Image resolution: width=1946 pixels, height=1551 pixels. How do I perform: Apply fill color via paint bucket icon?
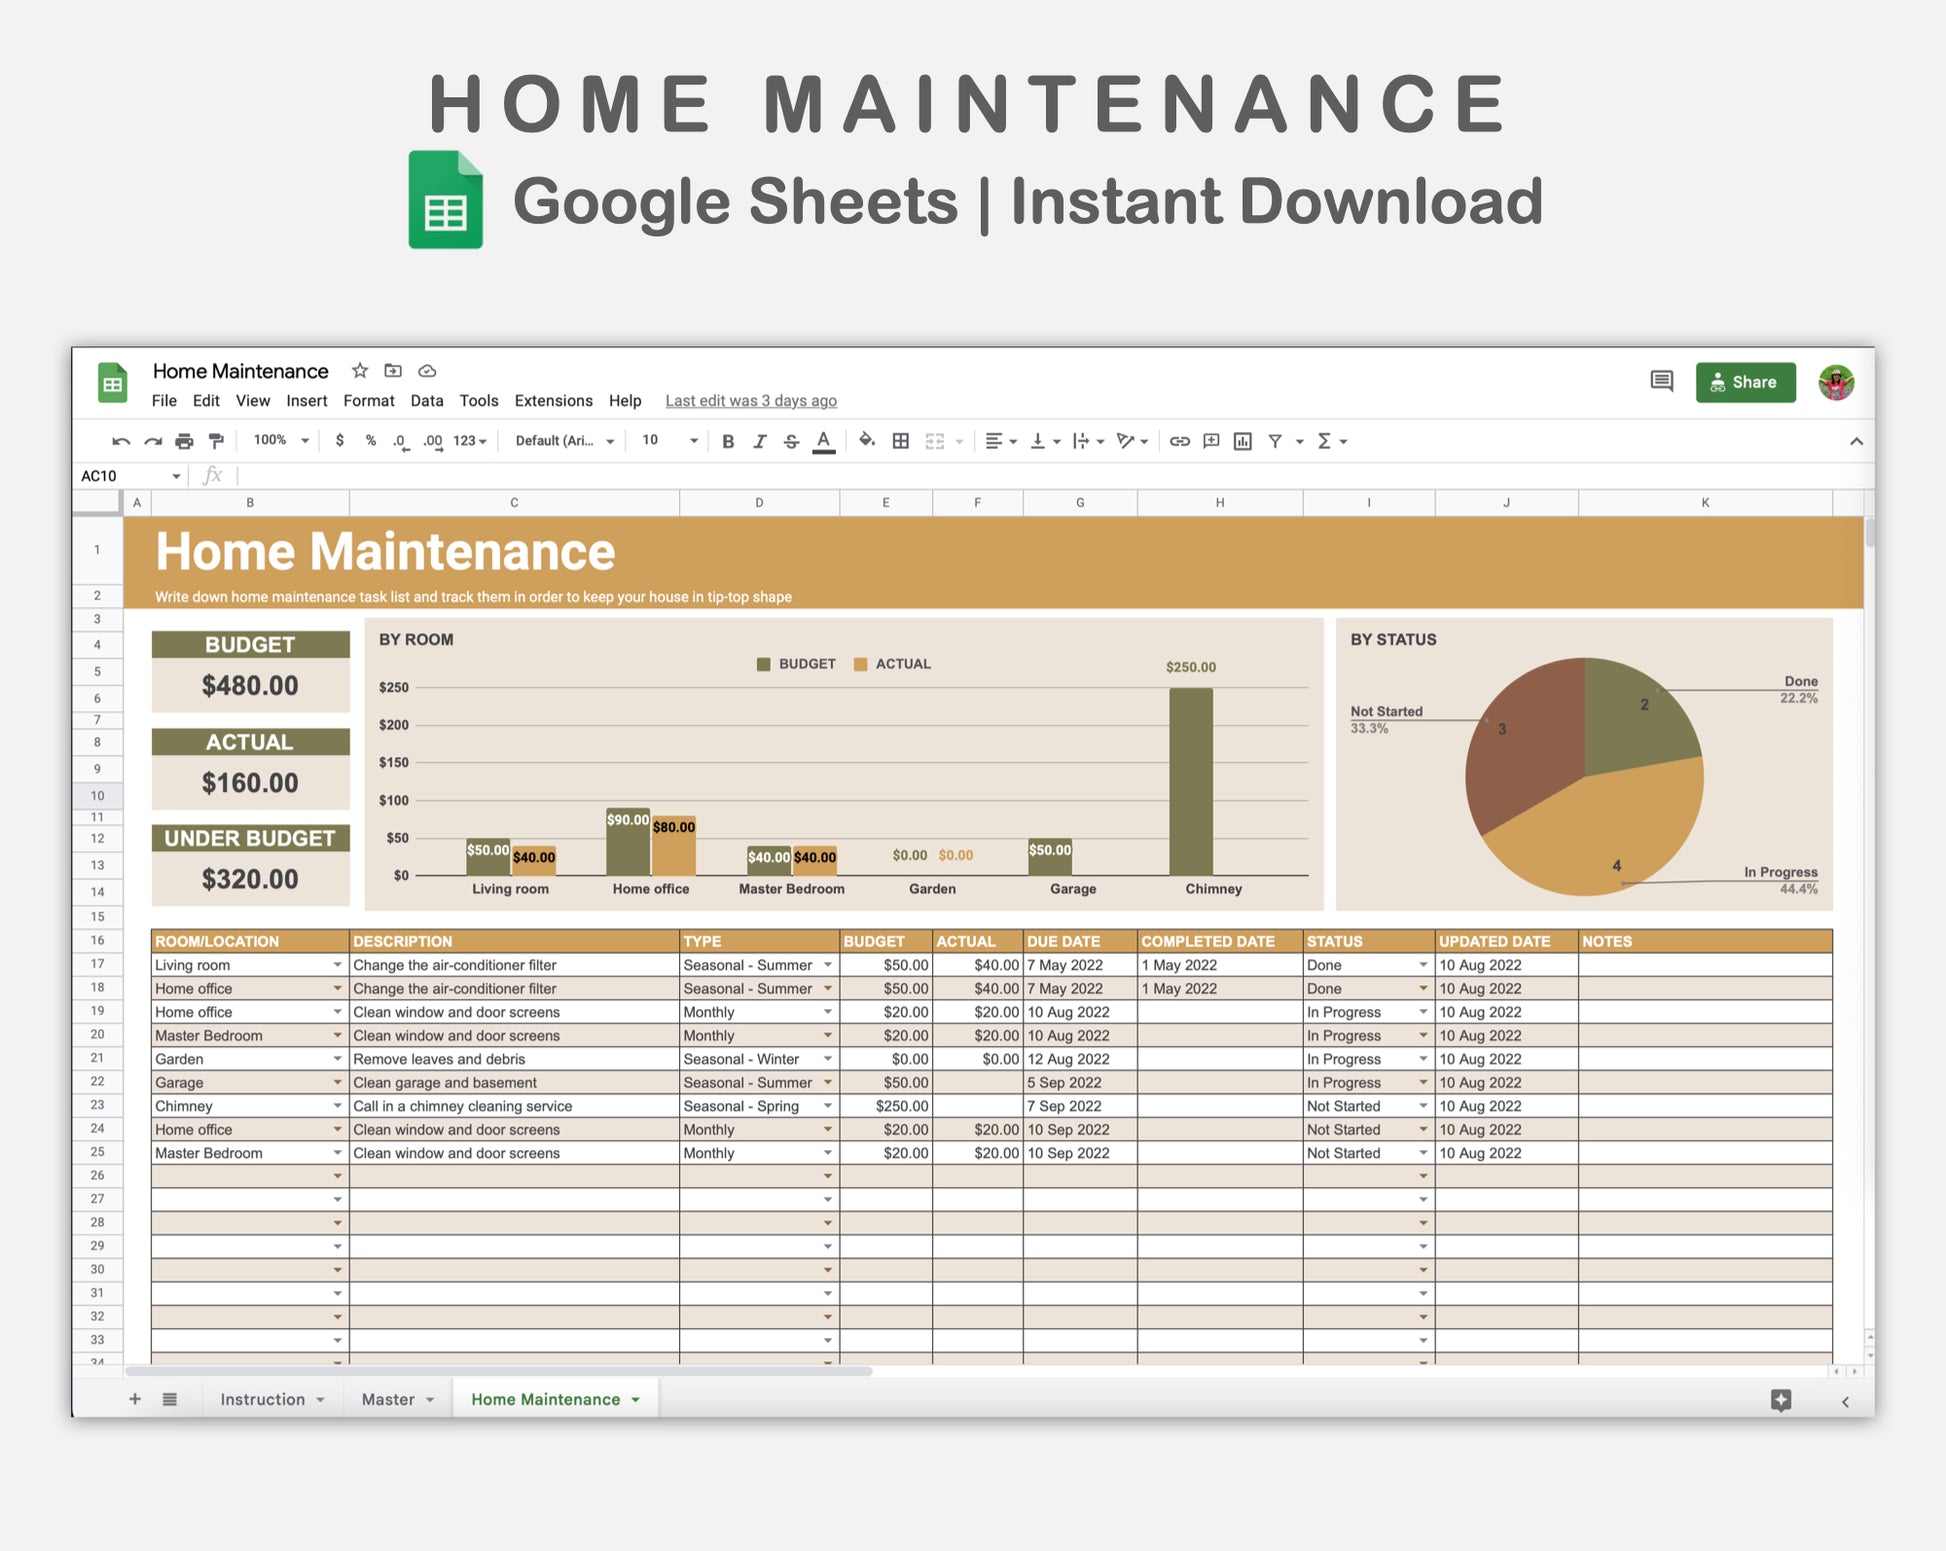866,440
